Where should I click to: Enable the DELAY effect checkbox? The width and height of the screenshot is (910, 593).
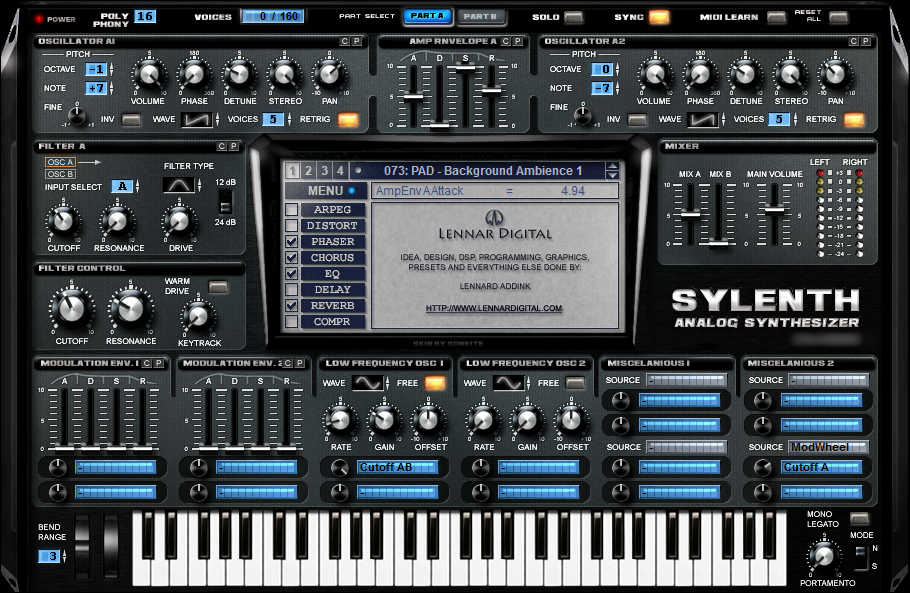click(291, 290)
